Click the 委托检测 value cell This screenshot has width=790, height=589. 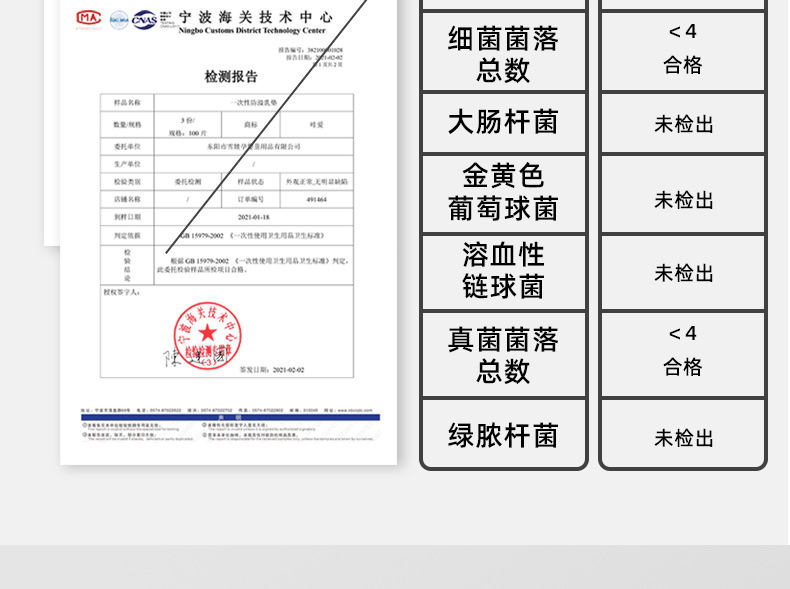coord(188,181)
